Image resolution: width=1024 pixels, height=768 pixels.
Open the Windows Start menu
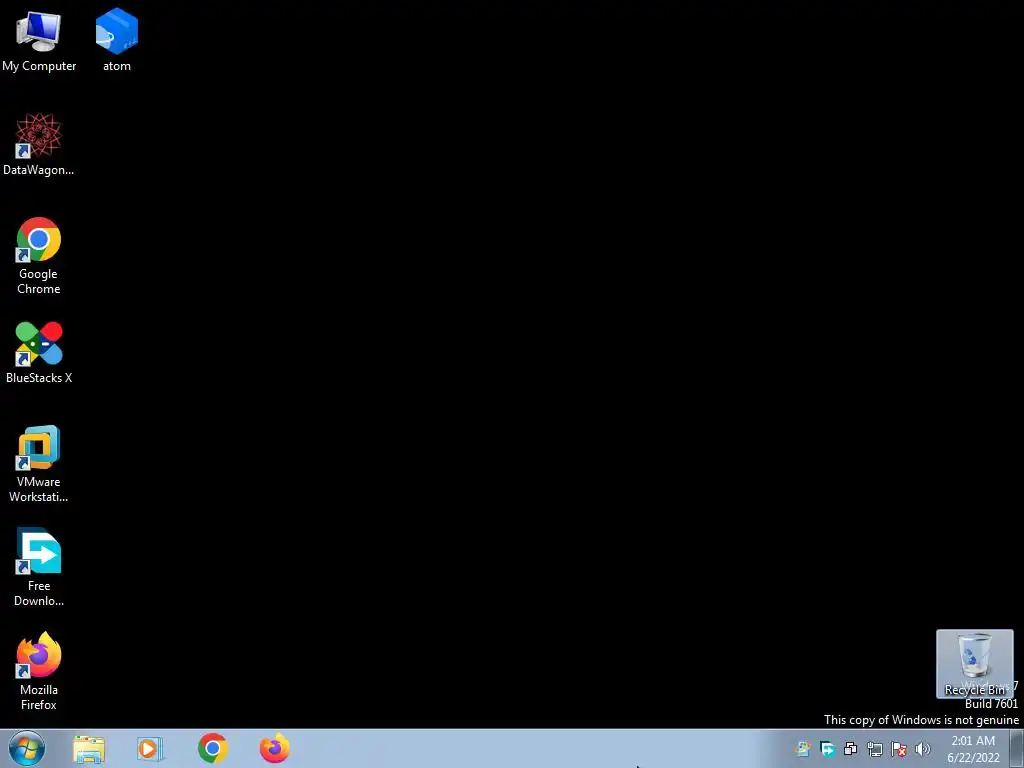point(27,748)
